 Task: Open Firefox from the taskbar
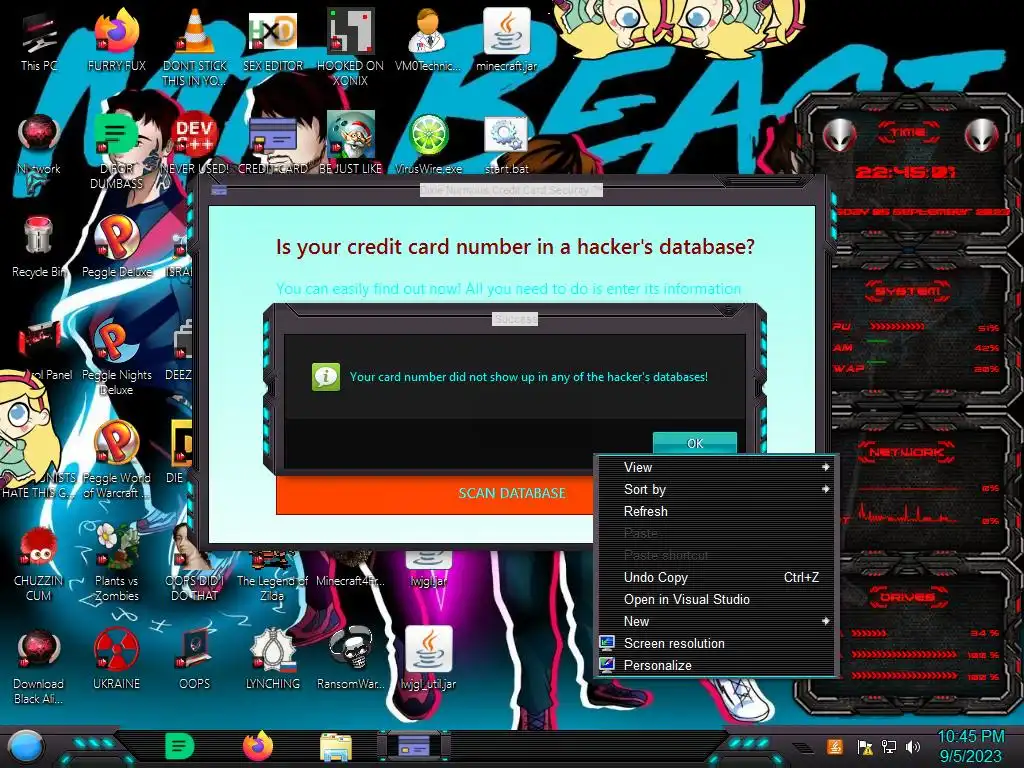tap(258, 746)
